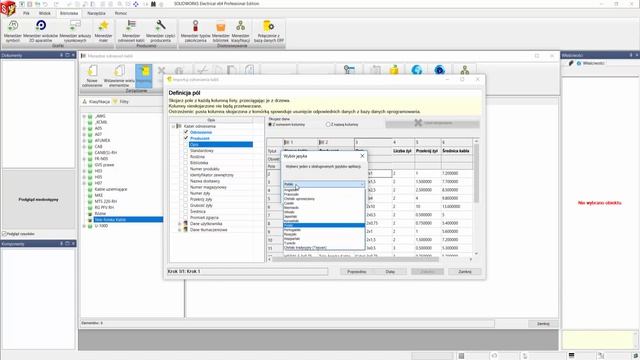Click Dalej button in import wizard
640x360 pixels.
click(x=390, y=271)
